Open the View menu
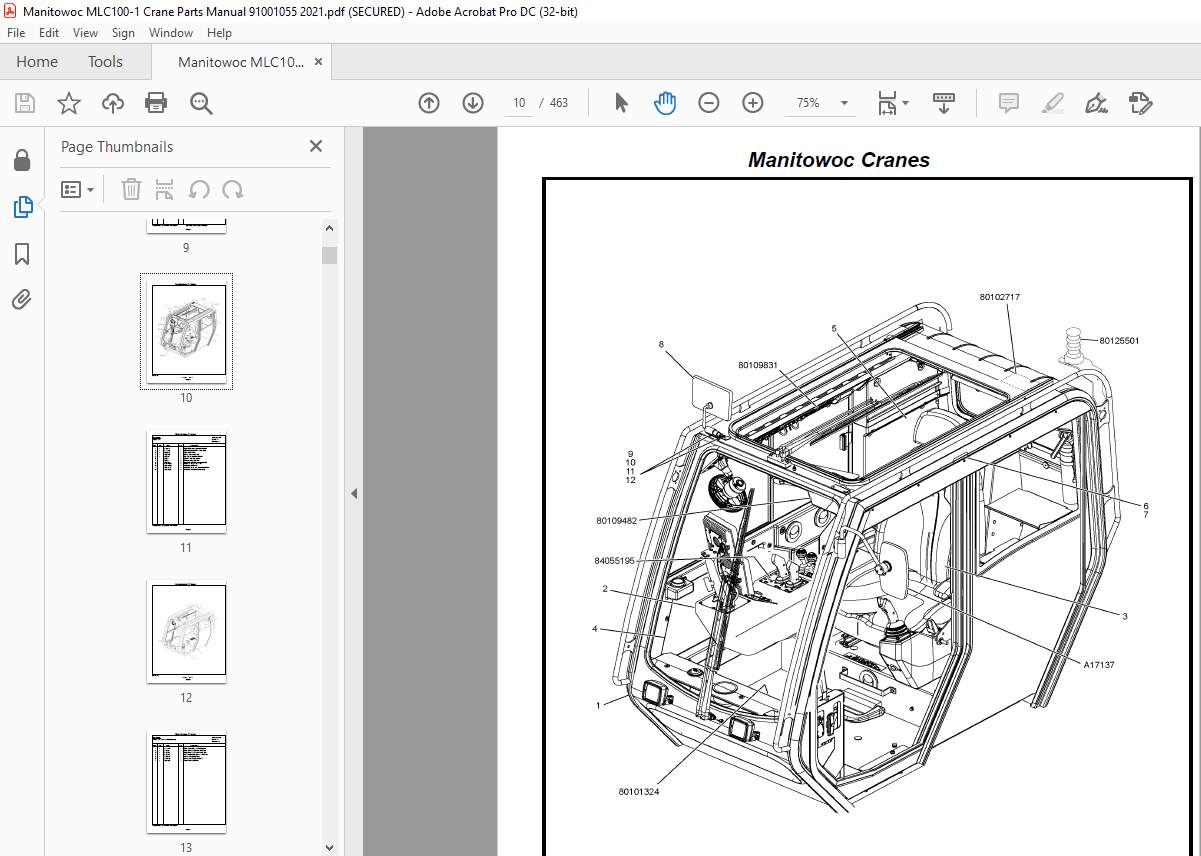This screenshot has width=1201, height=856. pyautogui.click(x=85, y=33)
